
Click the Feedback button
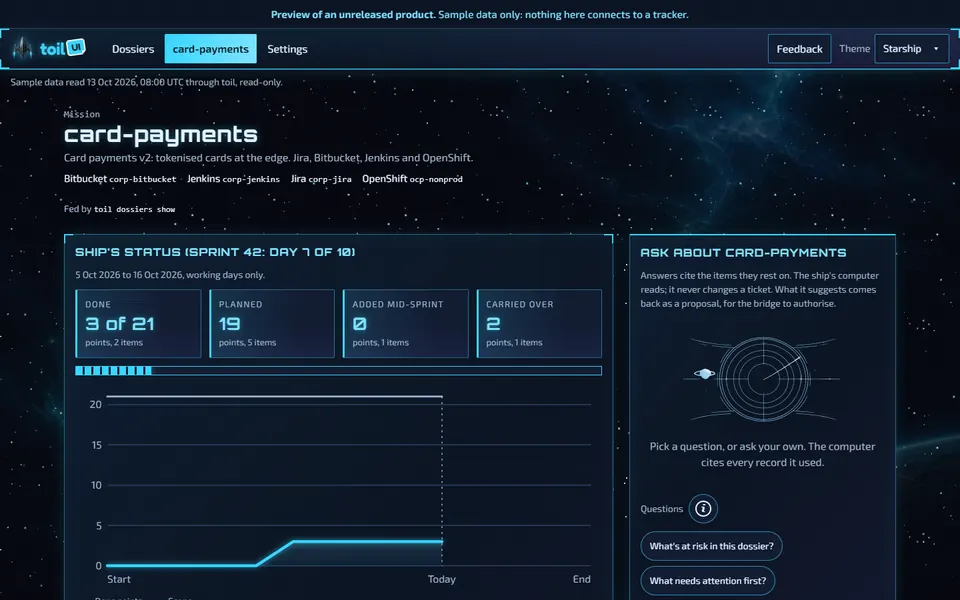pyautogui.click(x=799, y=49)
